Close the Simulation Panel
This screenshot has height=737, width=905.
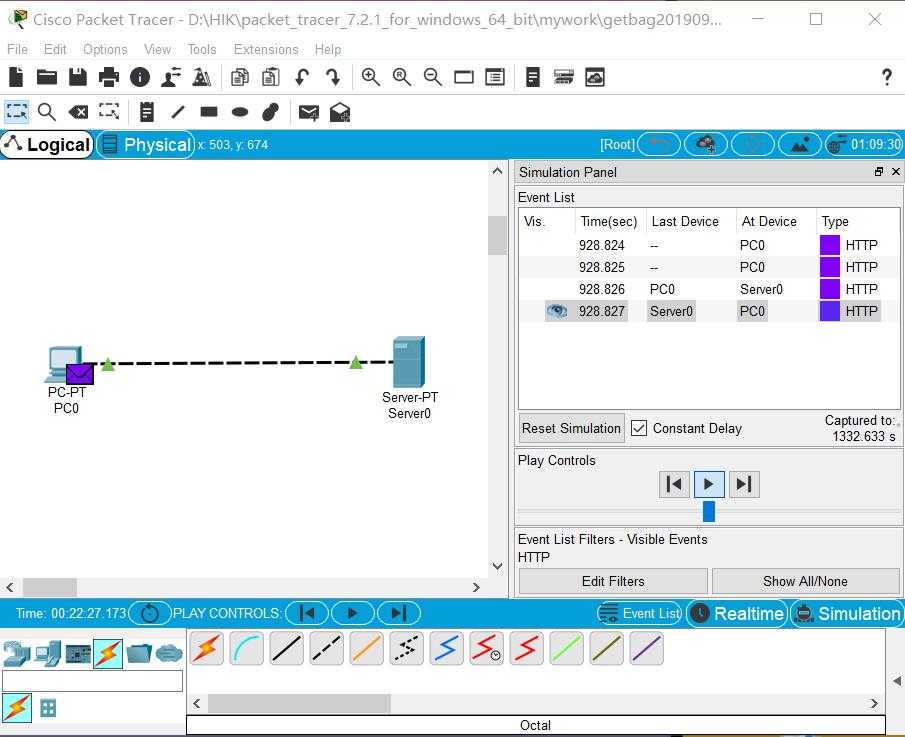896,171
